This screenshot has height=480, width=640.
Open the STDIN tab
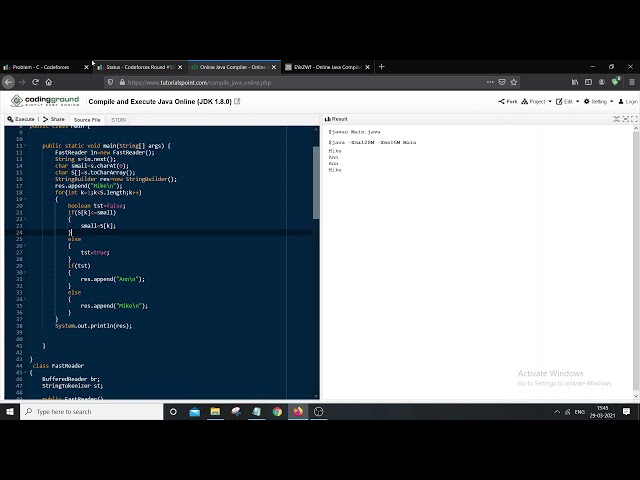pyautogui.click(x=118, y=120)
